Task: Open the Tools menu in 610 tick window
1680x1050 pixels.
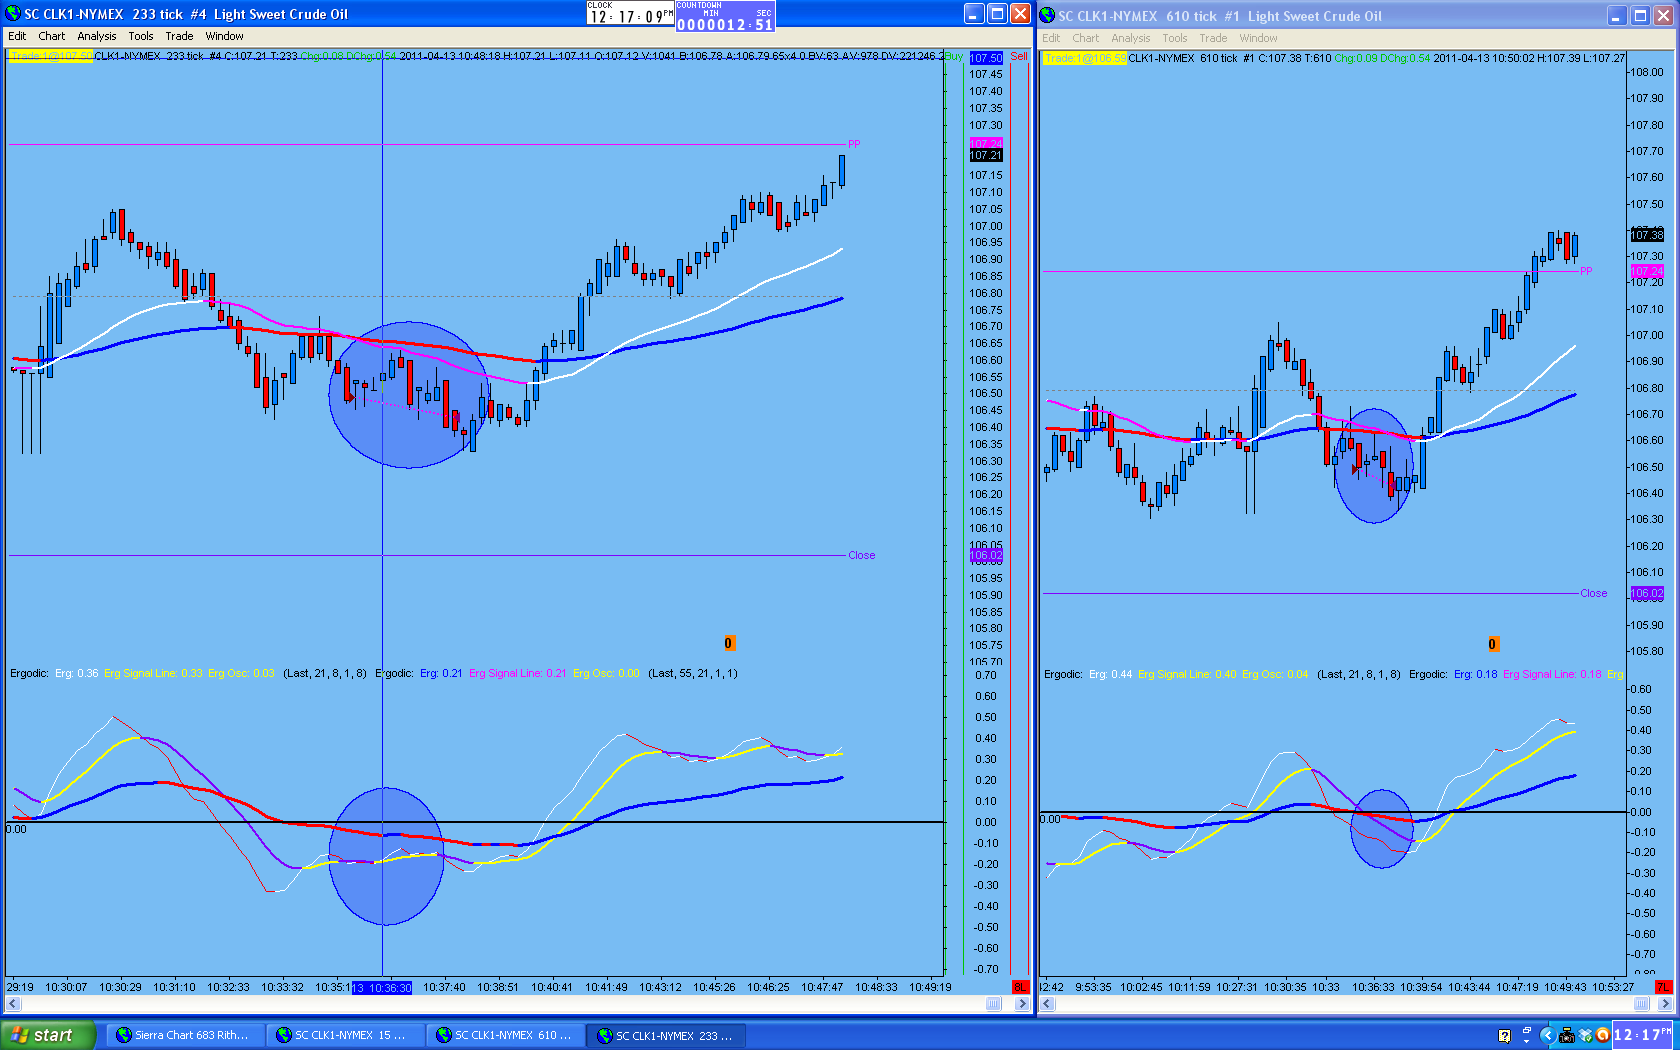Action: [1175, 38]
